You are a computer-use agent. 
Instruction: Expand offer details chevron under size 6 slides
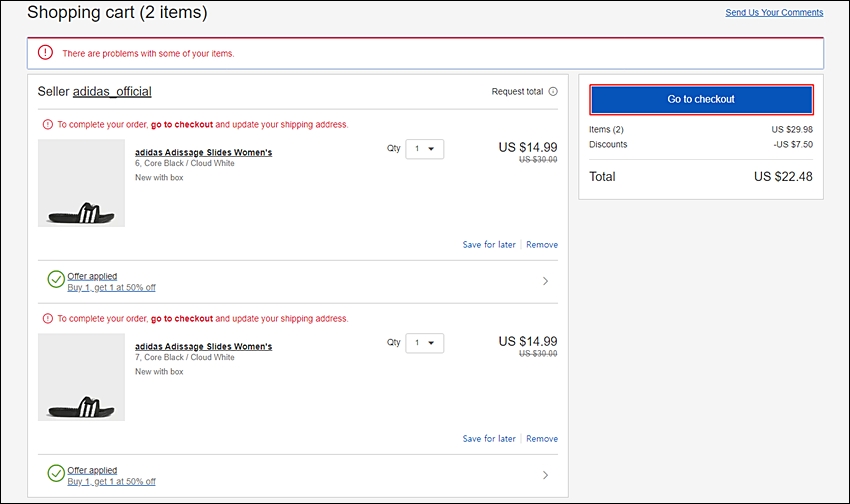[545, 281]
